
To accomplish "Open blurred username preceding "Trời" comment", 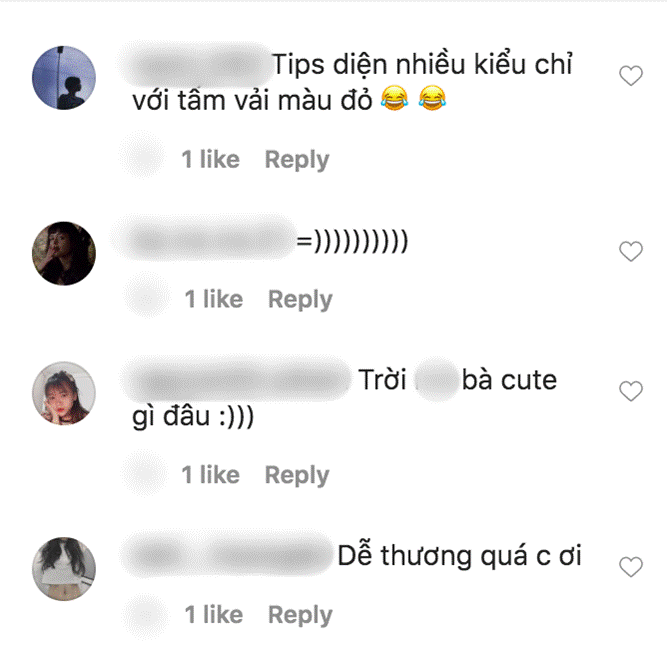I will pos(238,380).
